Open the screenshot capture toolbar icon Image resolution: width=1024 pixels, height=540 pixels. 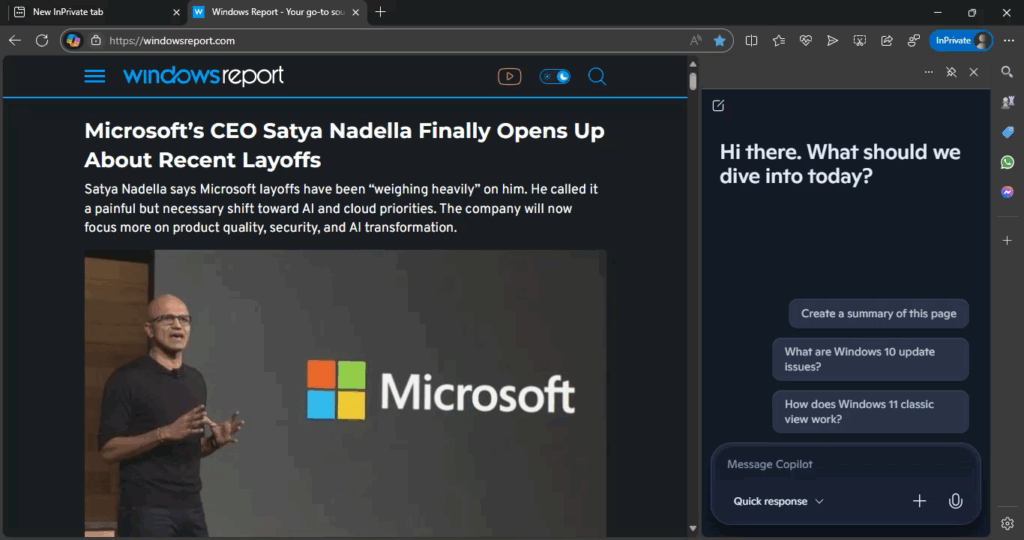click(859, 40)
